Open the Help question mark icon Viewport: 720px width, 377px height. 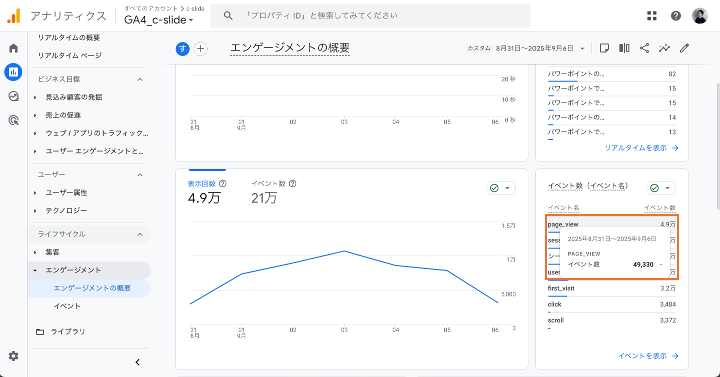675,16
